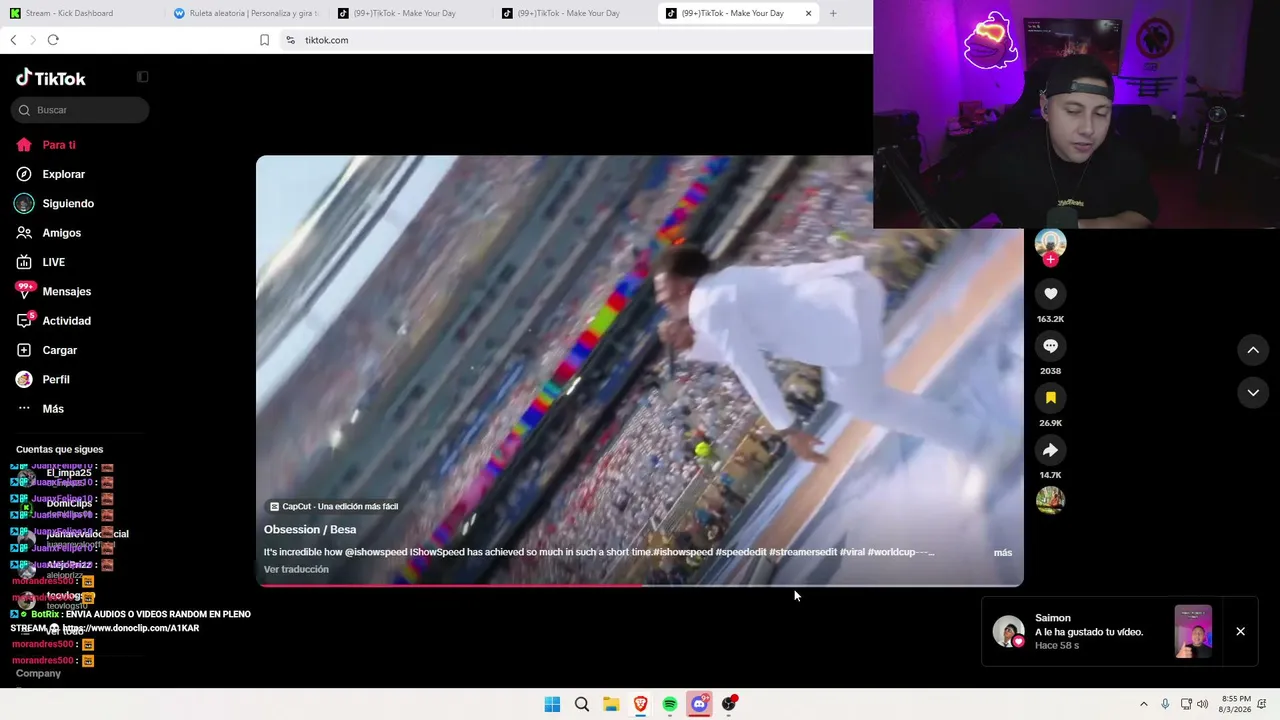The width and height of the screenshot is (1280, 720).
Task: Open the clock showing 8:55 PM
Action: coord(1237,704)
